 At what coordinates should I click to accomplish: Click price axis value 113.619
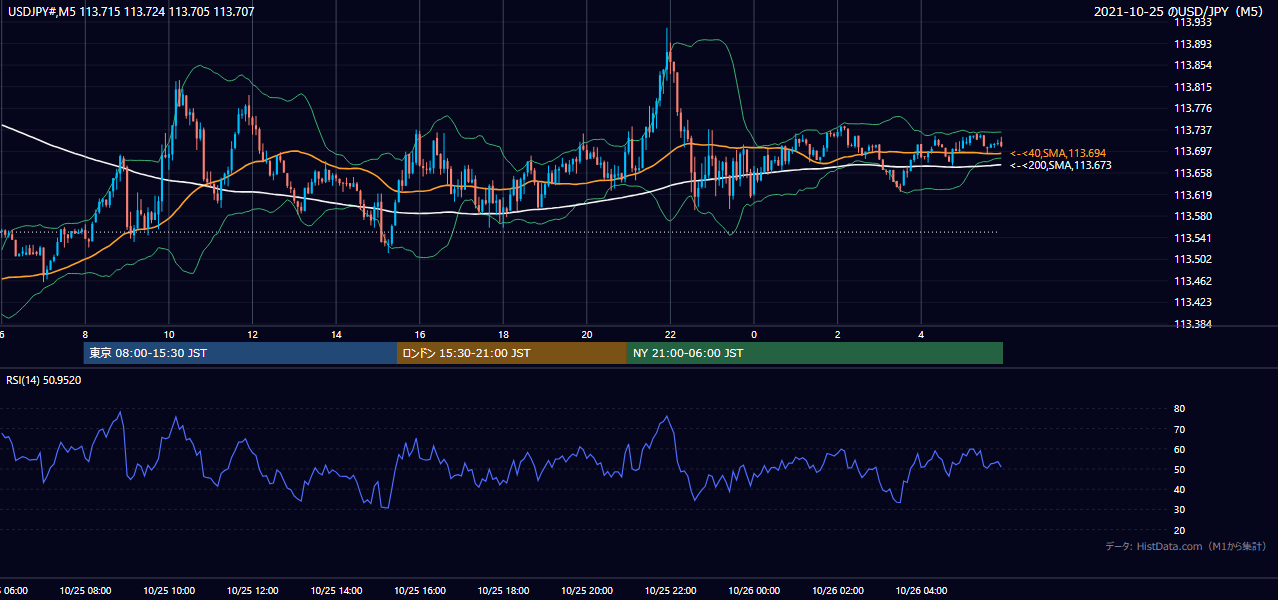point(1192,195)
